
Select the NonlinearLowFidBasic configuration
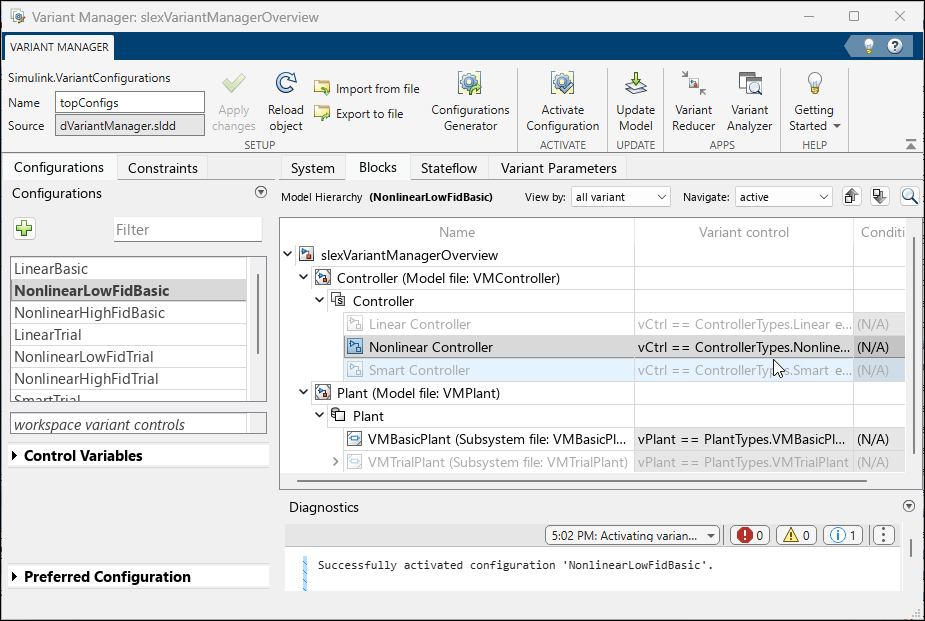pyautogui.click(x=129, y=291)
